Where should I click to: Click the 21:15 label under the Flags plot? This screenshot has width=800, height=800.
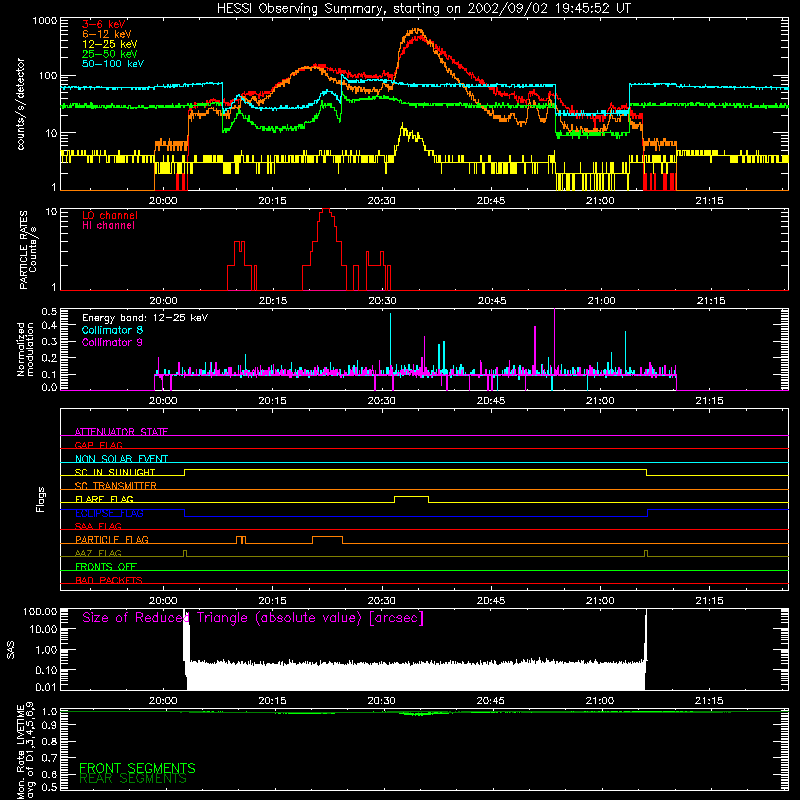(x=709, y=601)
